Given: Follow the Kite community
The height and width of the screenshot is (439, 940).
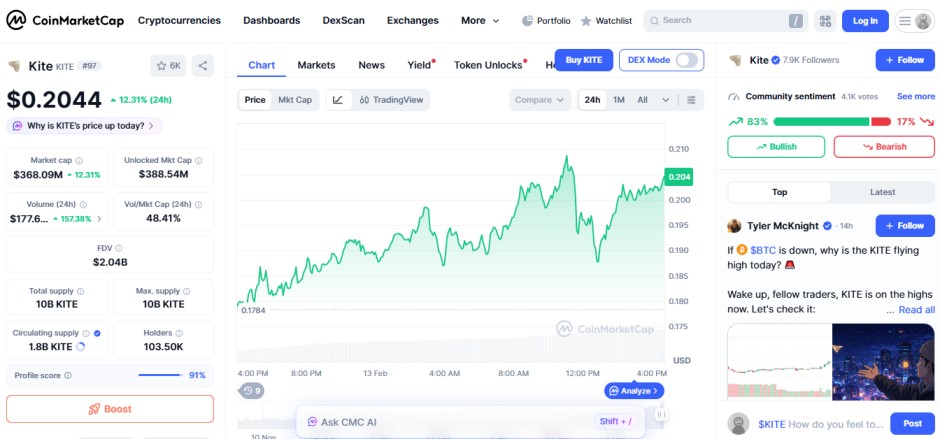Looking at the screenshot, I should pyautogui.click(x=905, y=60).
